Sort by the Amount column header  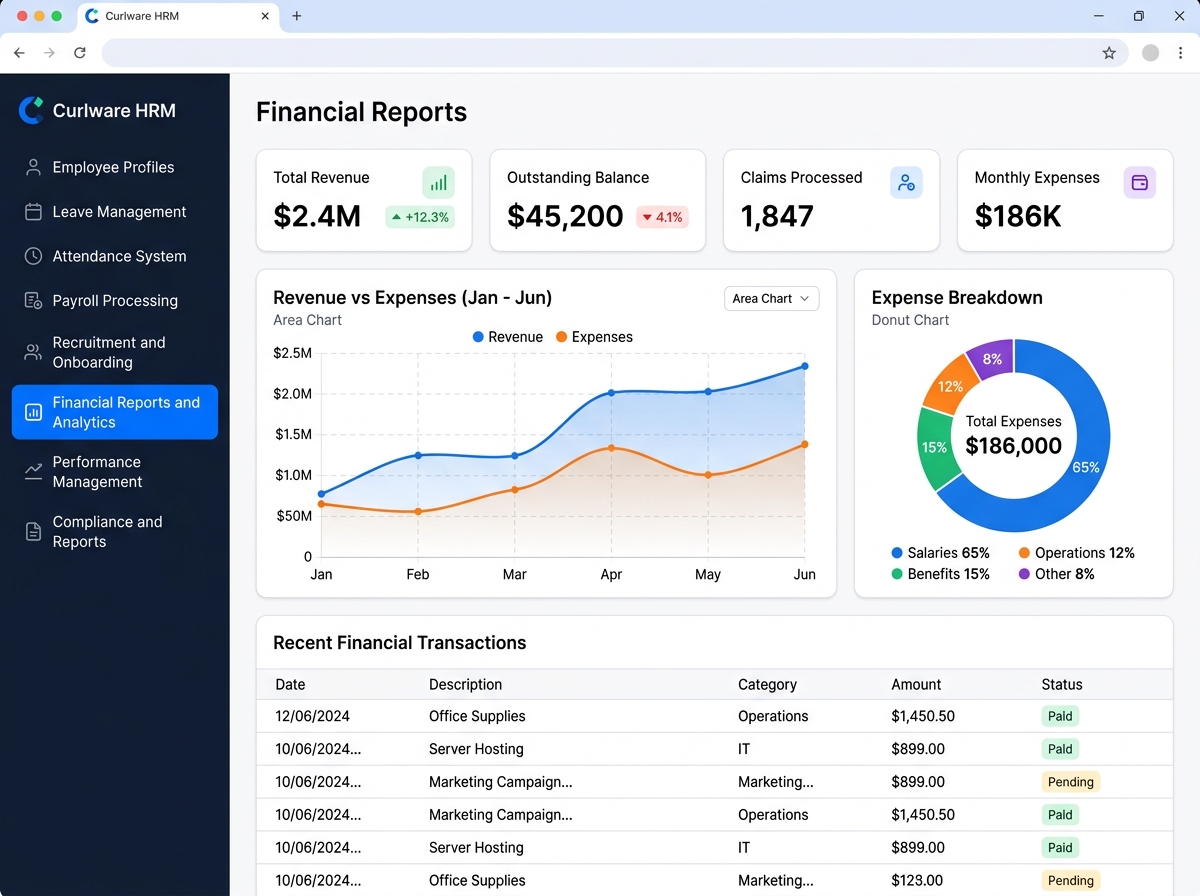point(916,685)
